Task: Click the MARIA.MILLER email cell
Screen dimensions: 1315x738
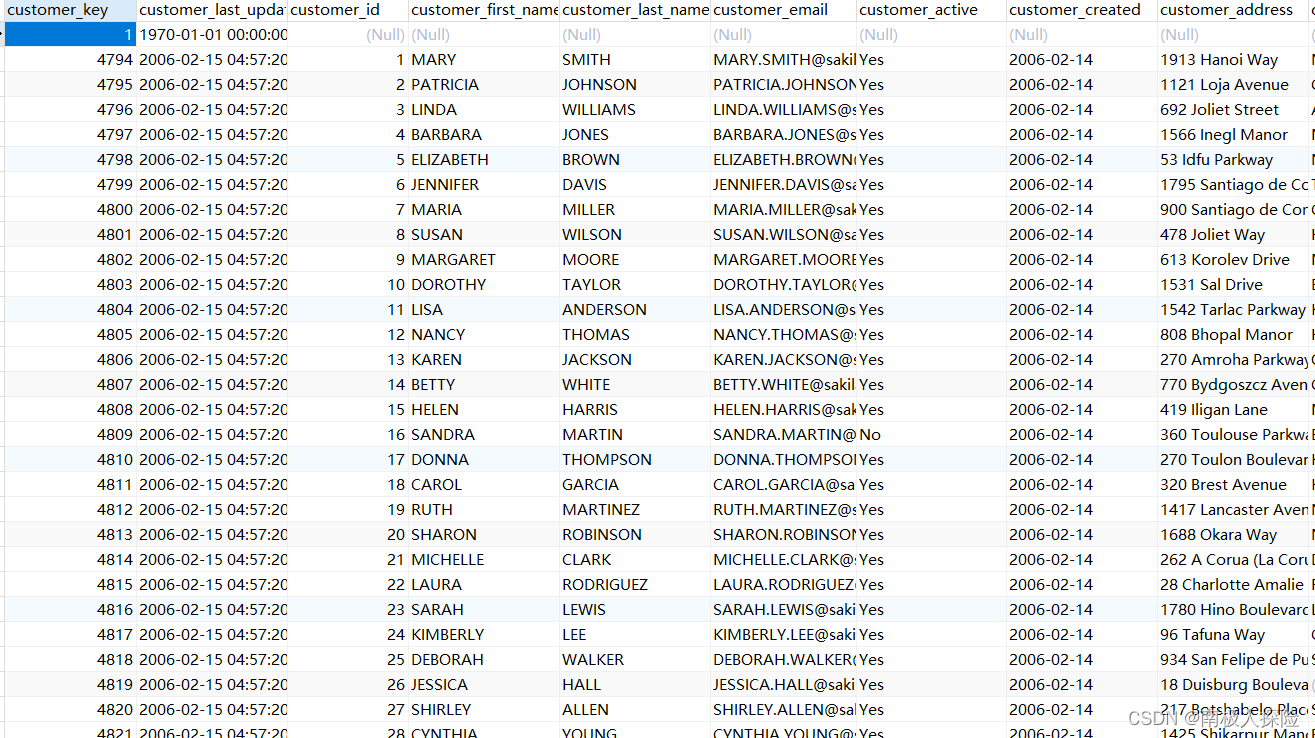Action: point(784,209)
